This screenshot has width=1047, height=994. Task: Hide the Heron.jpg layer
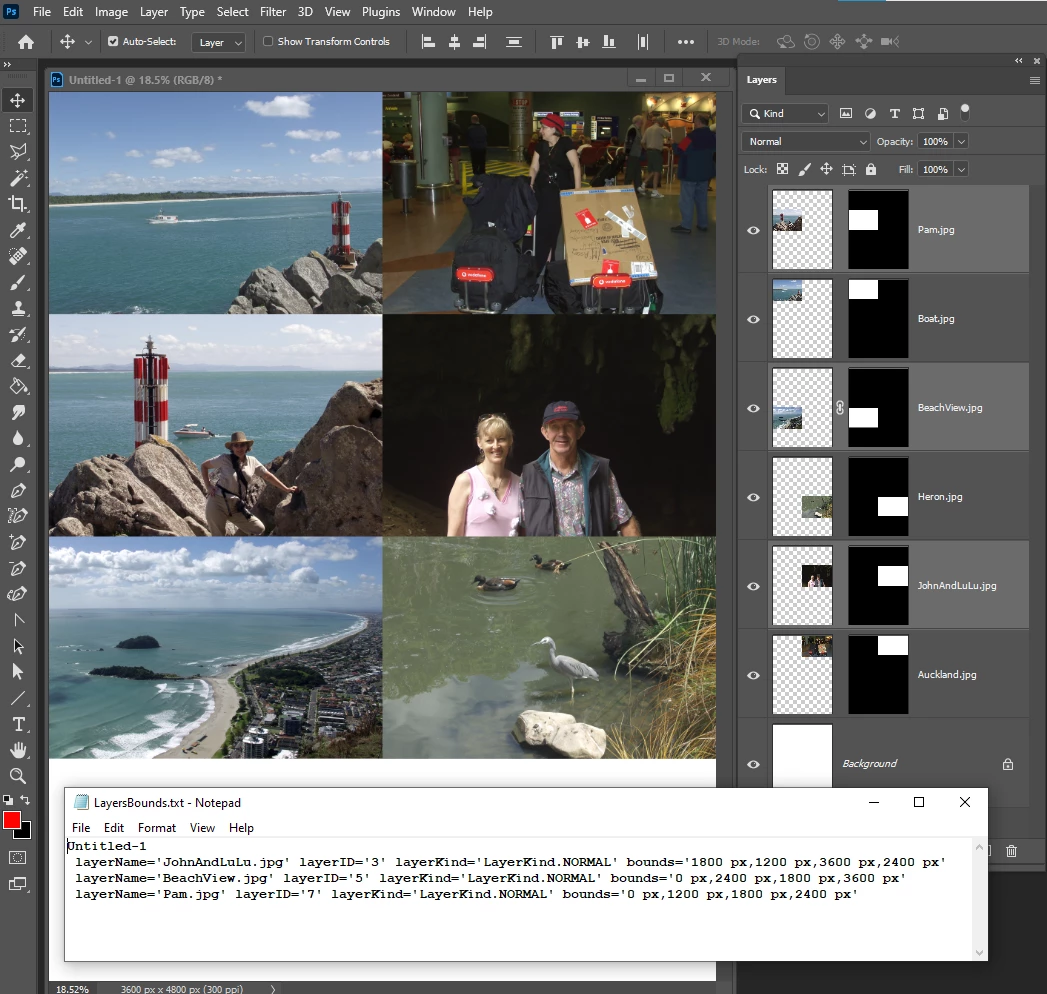coord(753,497)
